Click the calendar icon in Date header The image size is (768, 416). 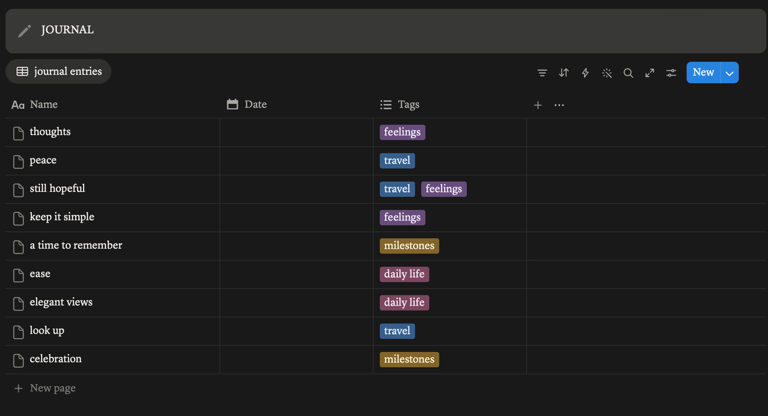(232, 104)
